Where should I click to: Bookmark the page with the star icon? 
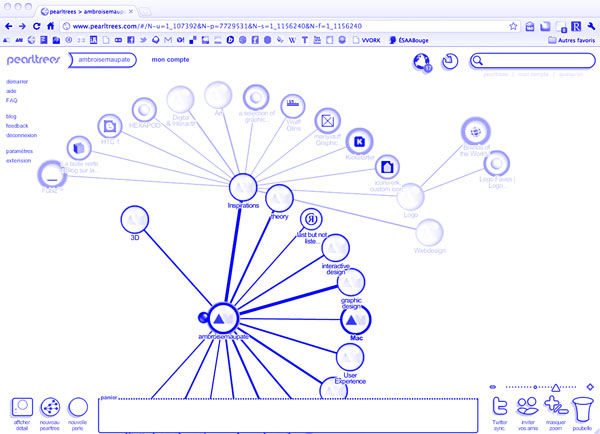coord(513,26)
